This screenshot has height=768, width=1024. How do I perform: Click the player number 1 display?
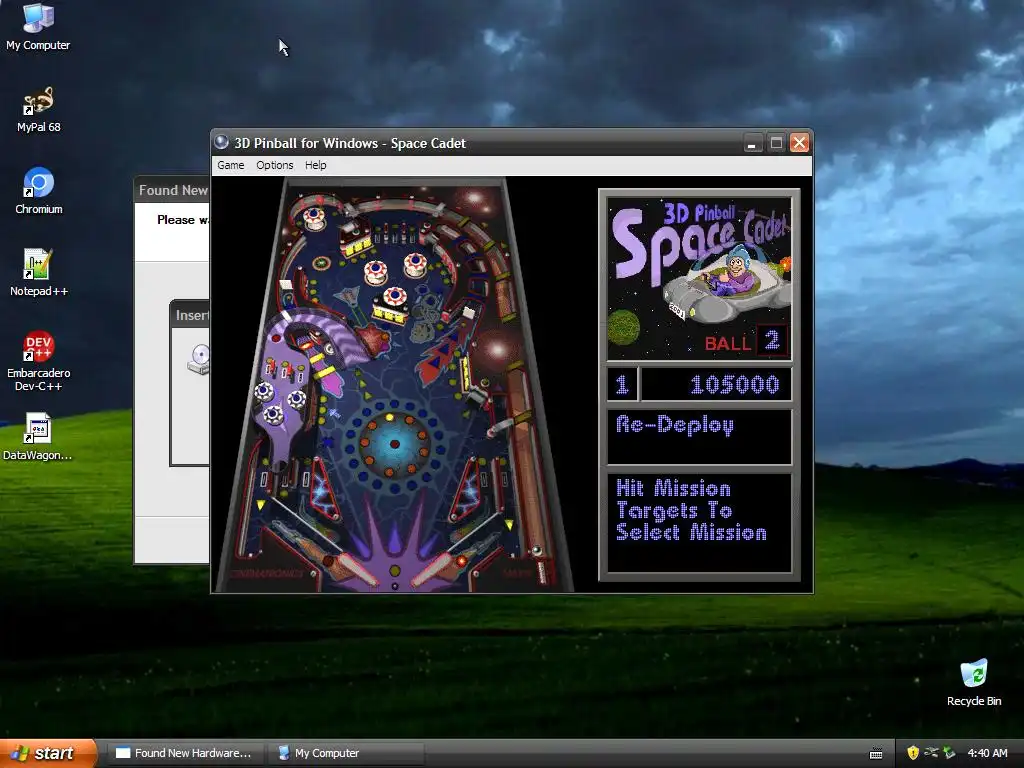point(622,385)
